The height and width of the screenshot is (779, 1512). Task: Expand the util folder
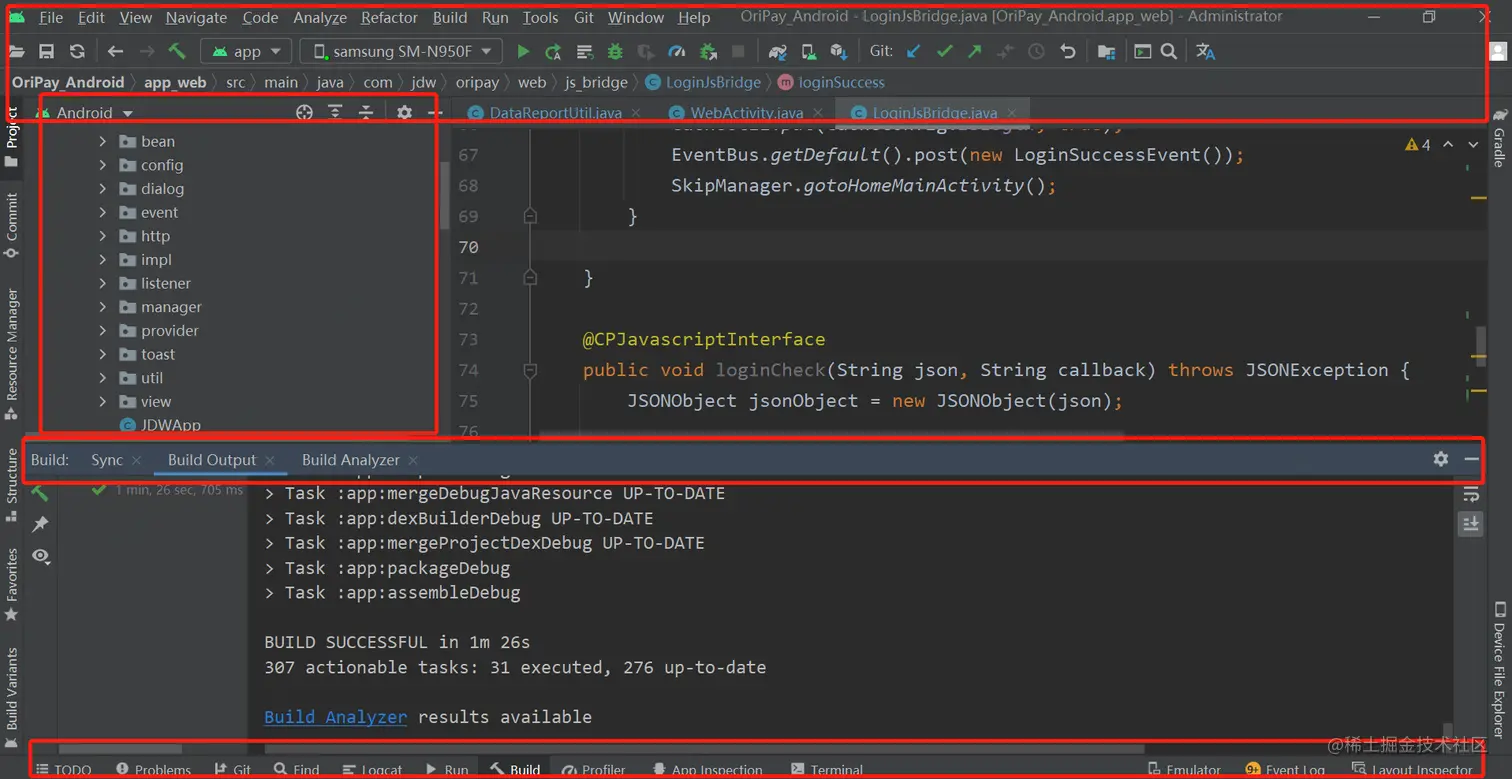[x=102, y=378]
